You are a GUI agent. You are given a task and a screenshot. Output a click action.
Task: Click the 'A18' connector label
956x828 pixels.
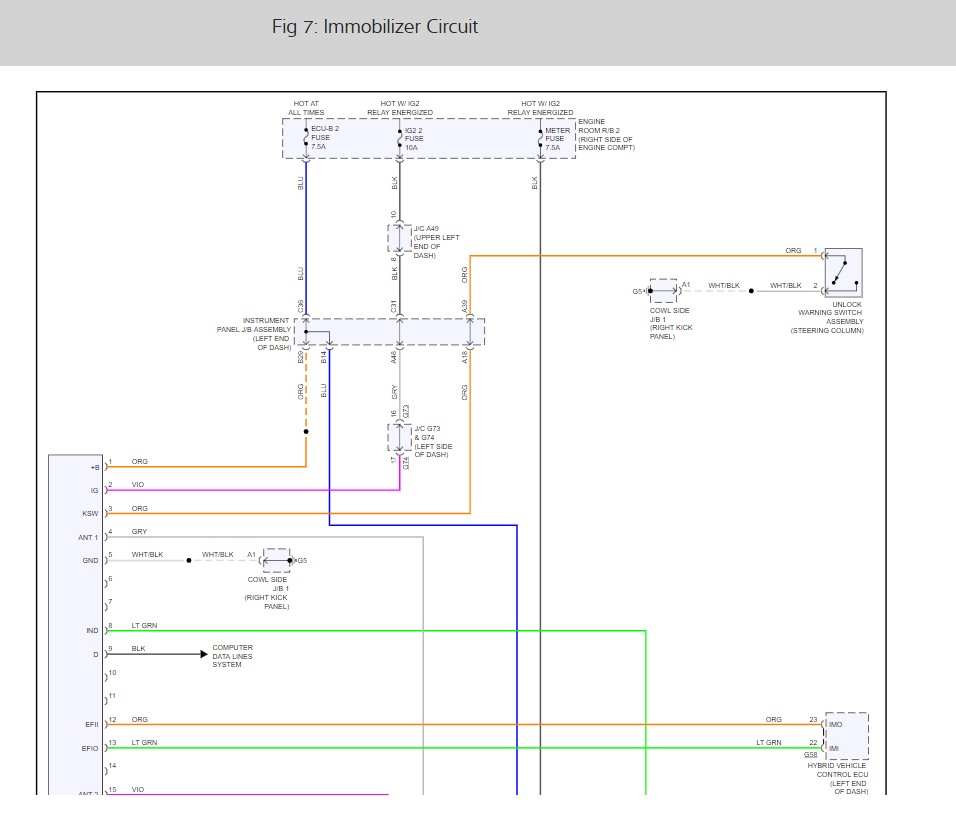coord(465,357)
